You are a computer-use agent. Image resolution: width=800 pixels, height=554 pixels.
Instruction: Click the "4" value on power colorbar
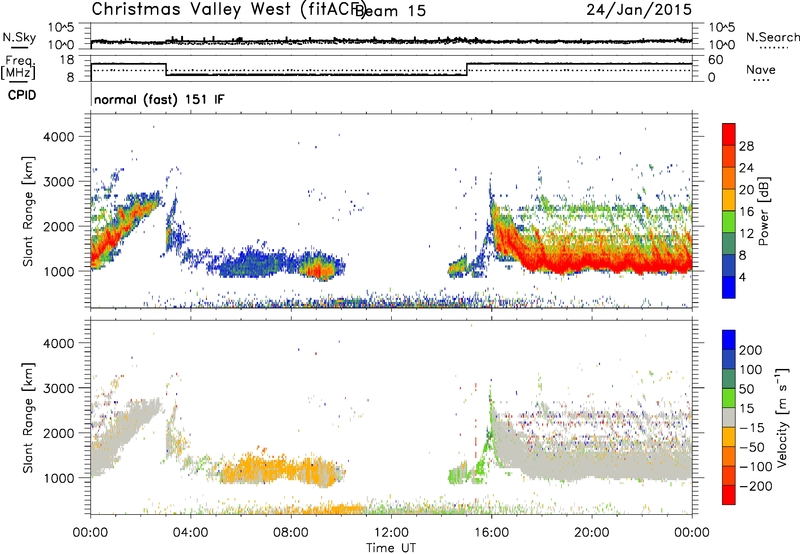[743, 277]
